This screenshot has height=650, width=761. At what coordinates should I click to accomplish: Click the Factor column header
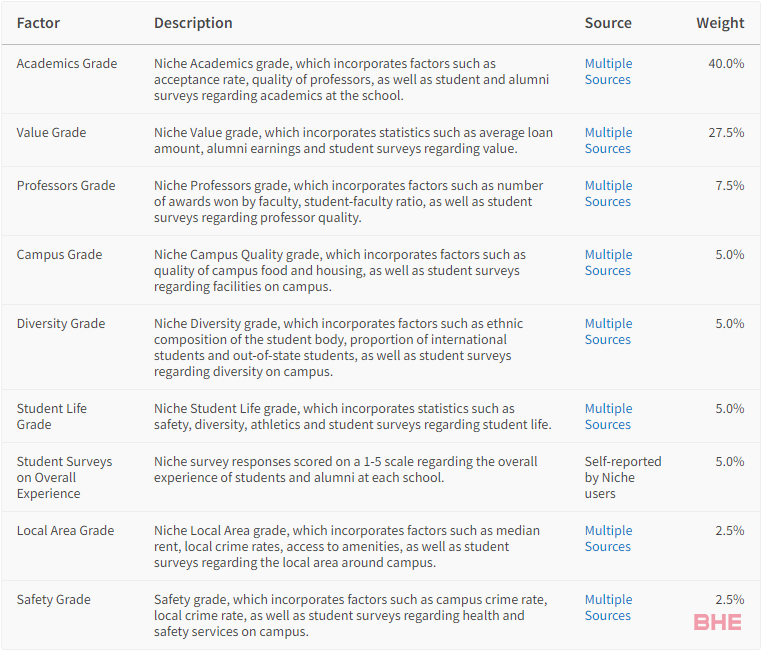coord(38,23)
